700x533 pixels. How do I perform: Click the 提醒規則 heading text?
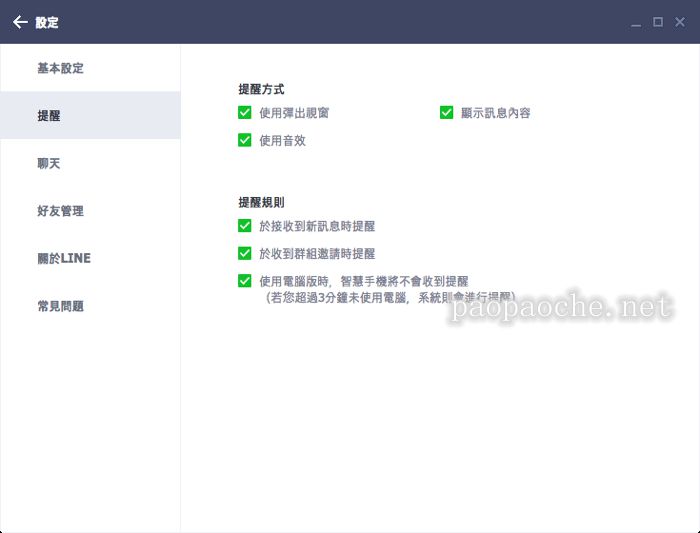click(261, 203)
